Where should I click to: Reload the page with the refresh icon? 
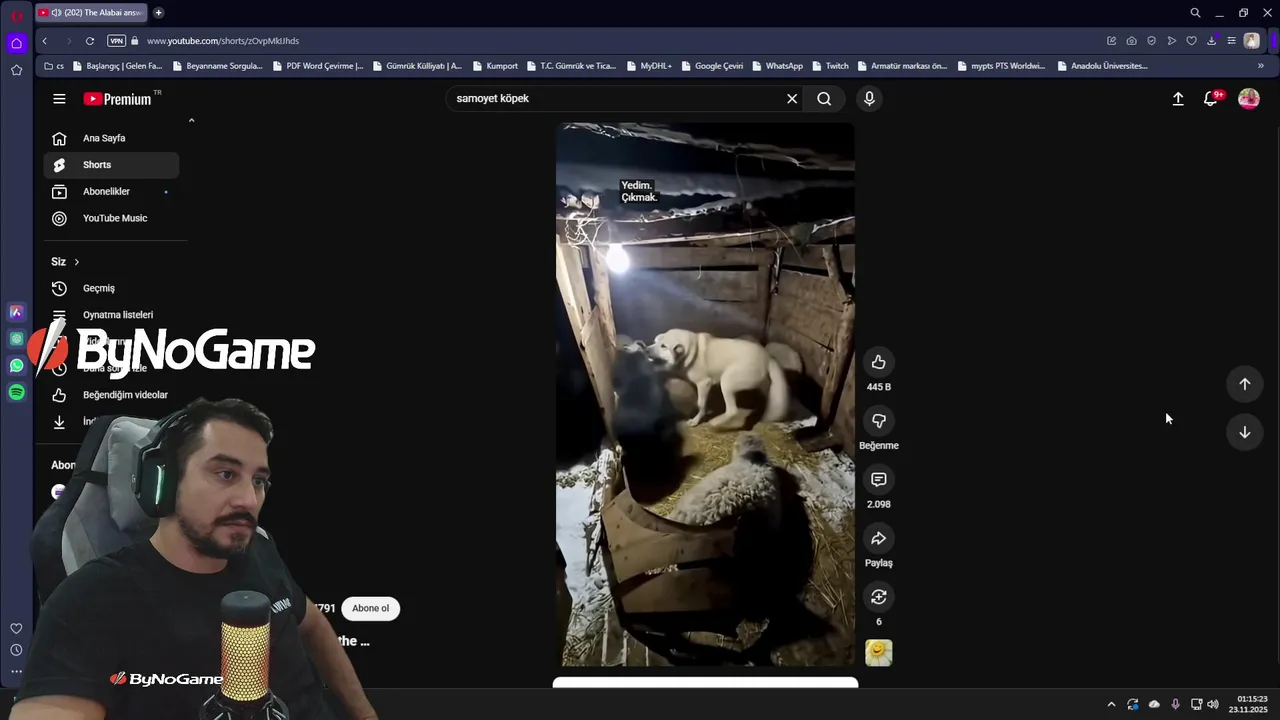click(x=90, y=41)
